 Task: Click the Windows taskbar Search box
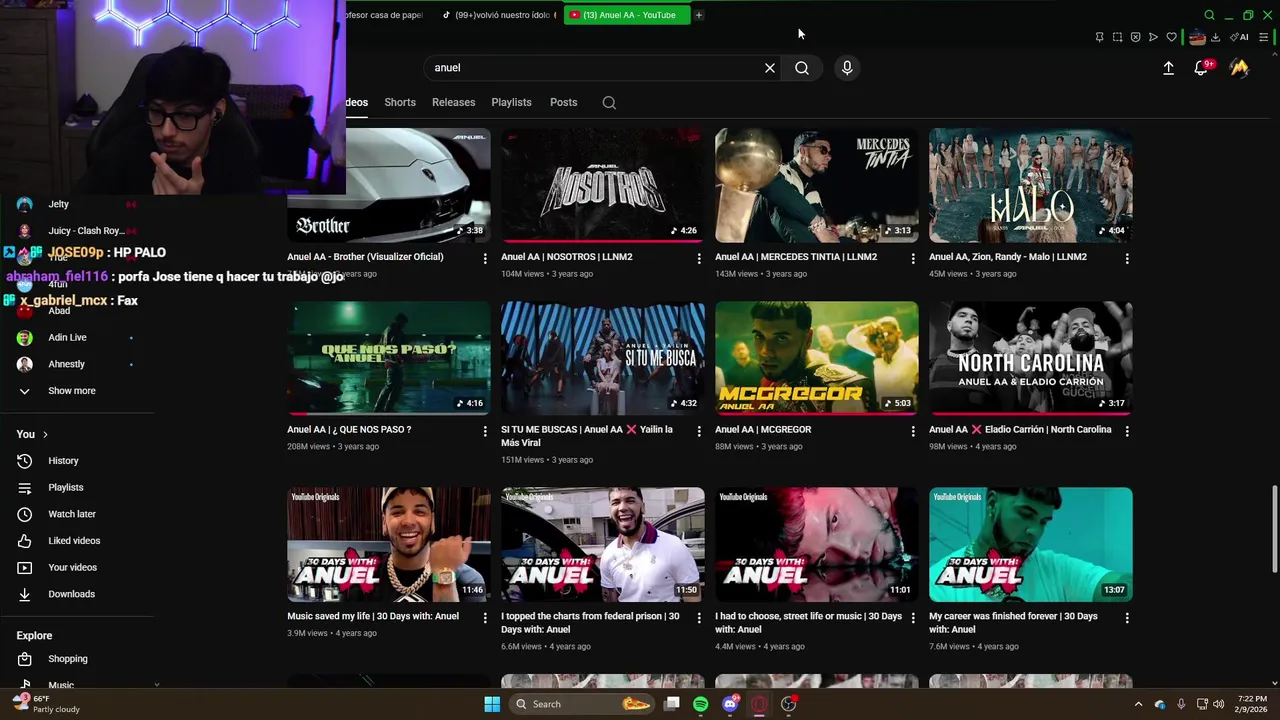click(582, 704)
